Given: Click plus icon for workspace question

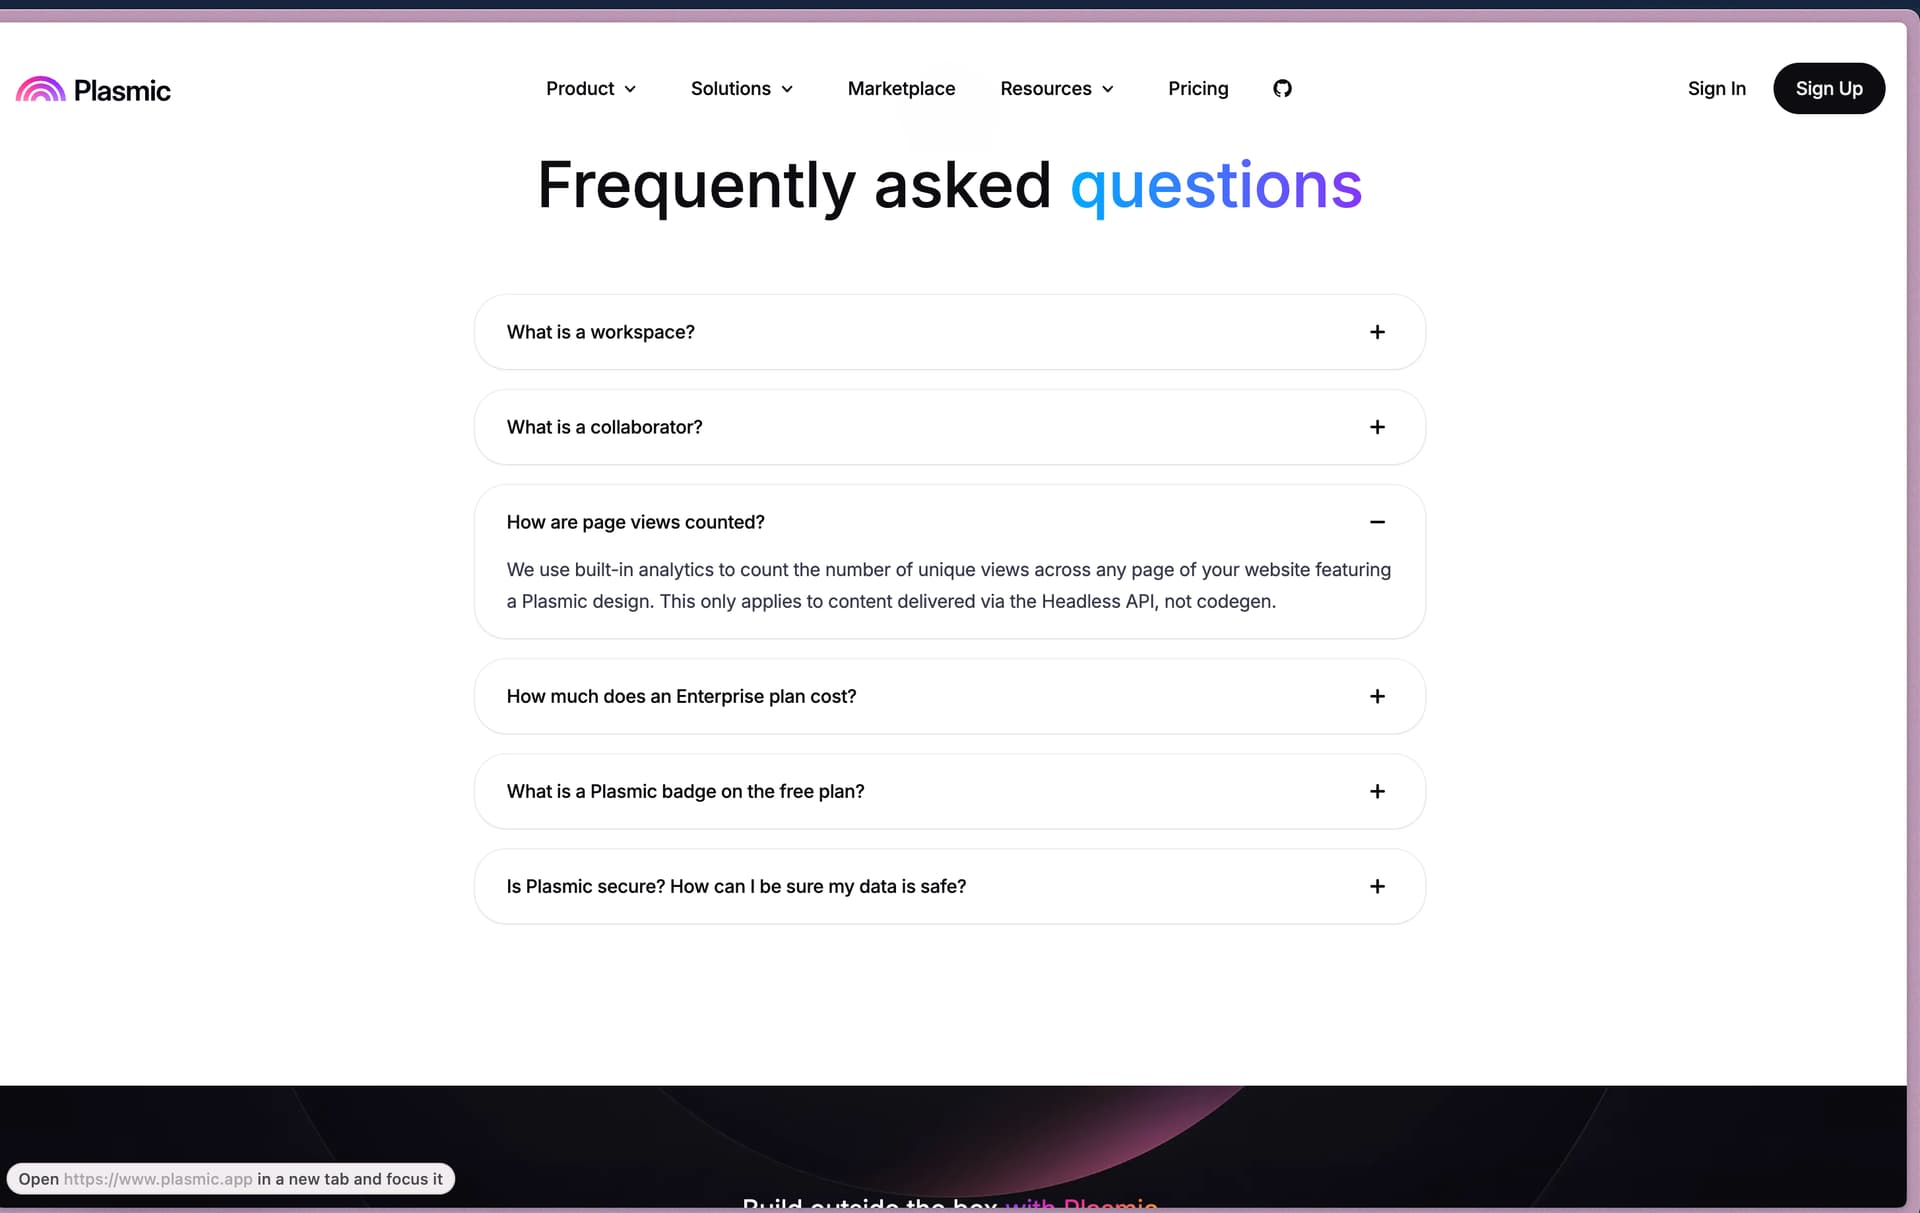Looking at the screenshot, I should (x=1377, y=332).
